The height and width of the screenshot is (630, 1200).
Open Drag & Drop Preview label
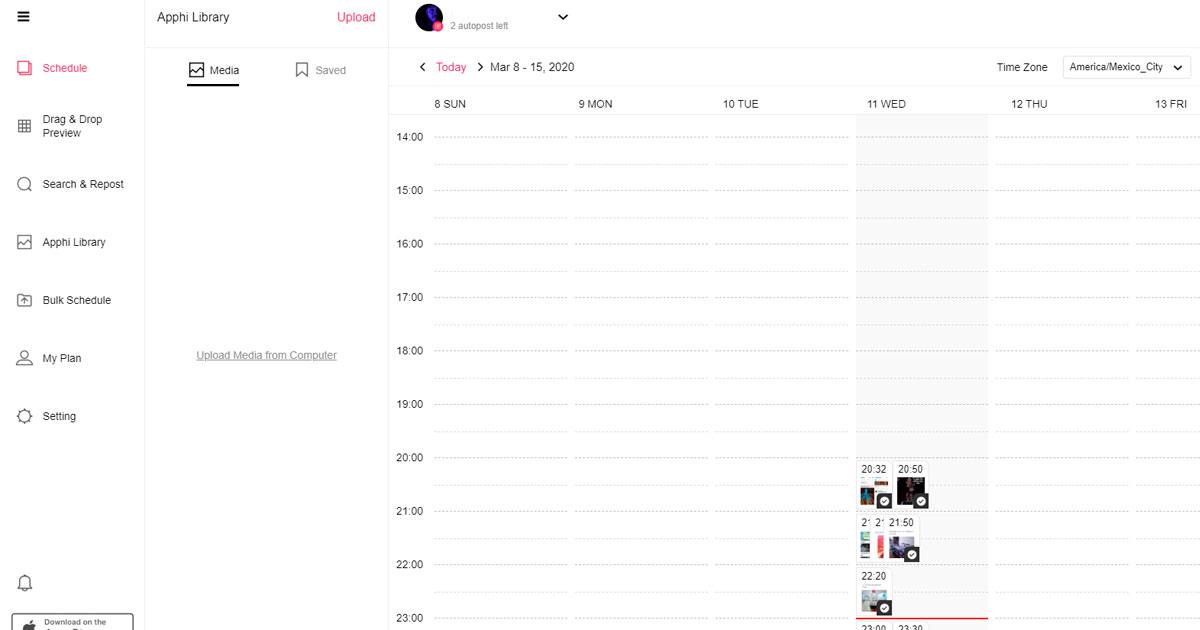pos(72,126)
